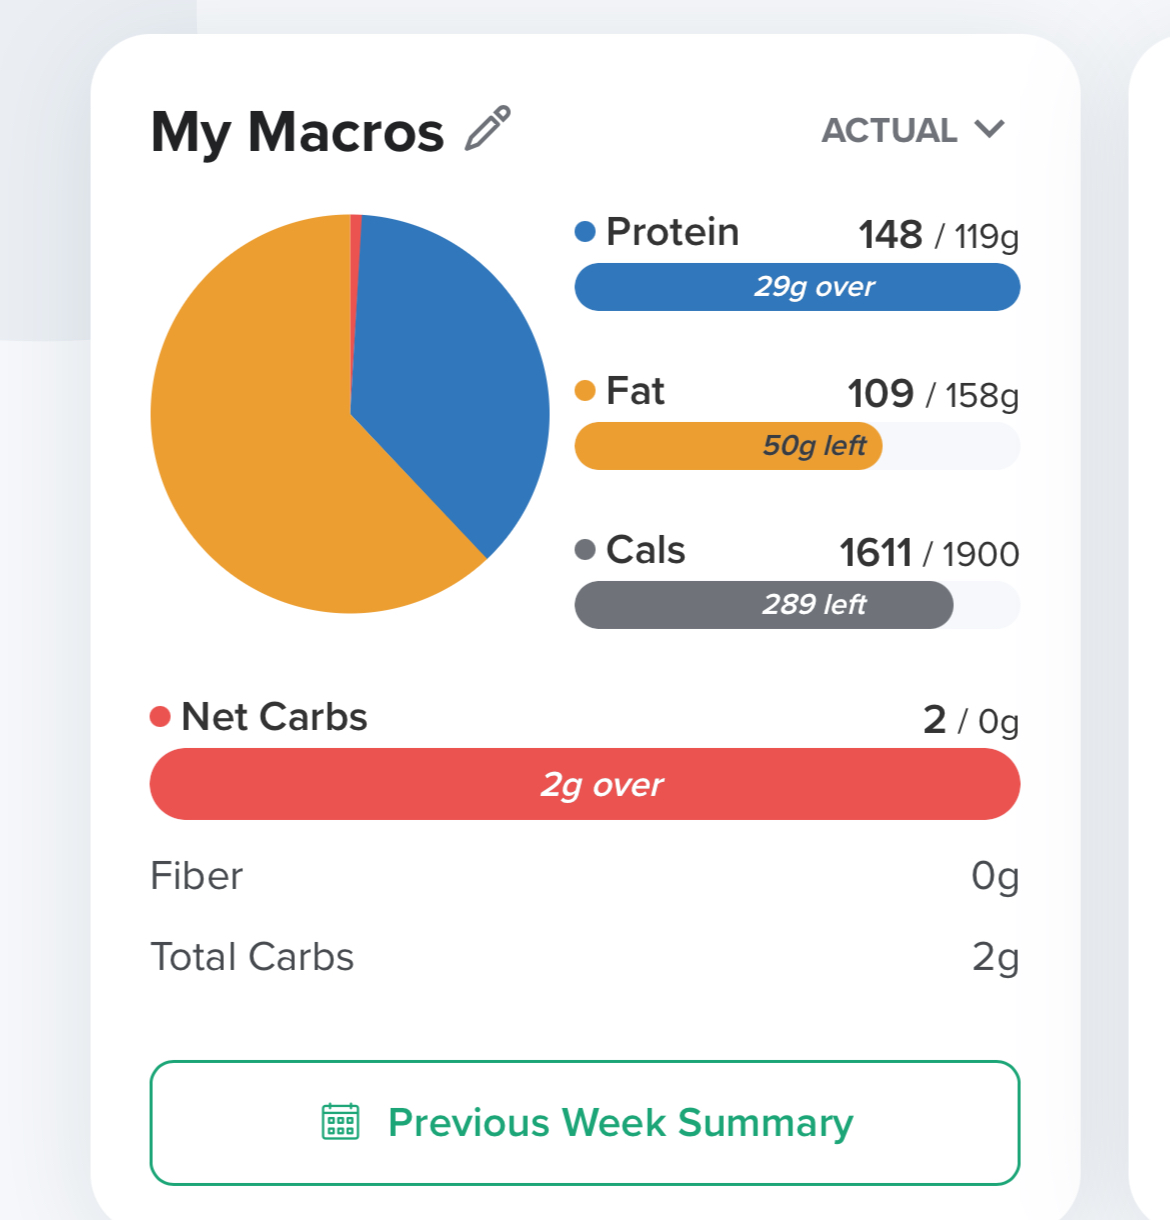Click the pencil edit icon beside My Macros
Viewport: 1170px width, 1220px height.
pos(488,129)
